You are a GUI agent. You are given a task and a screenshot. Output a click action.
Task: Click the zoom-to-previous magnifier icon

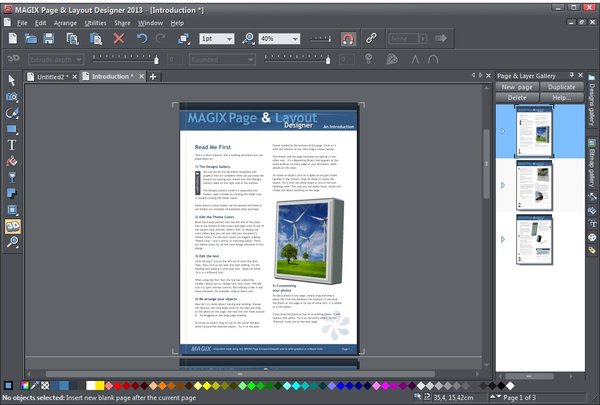[248, 39]
